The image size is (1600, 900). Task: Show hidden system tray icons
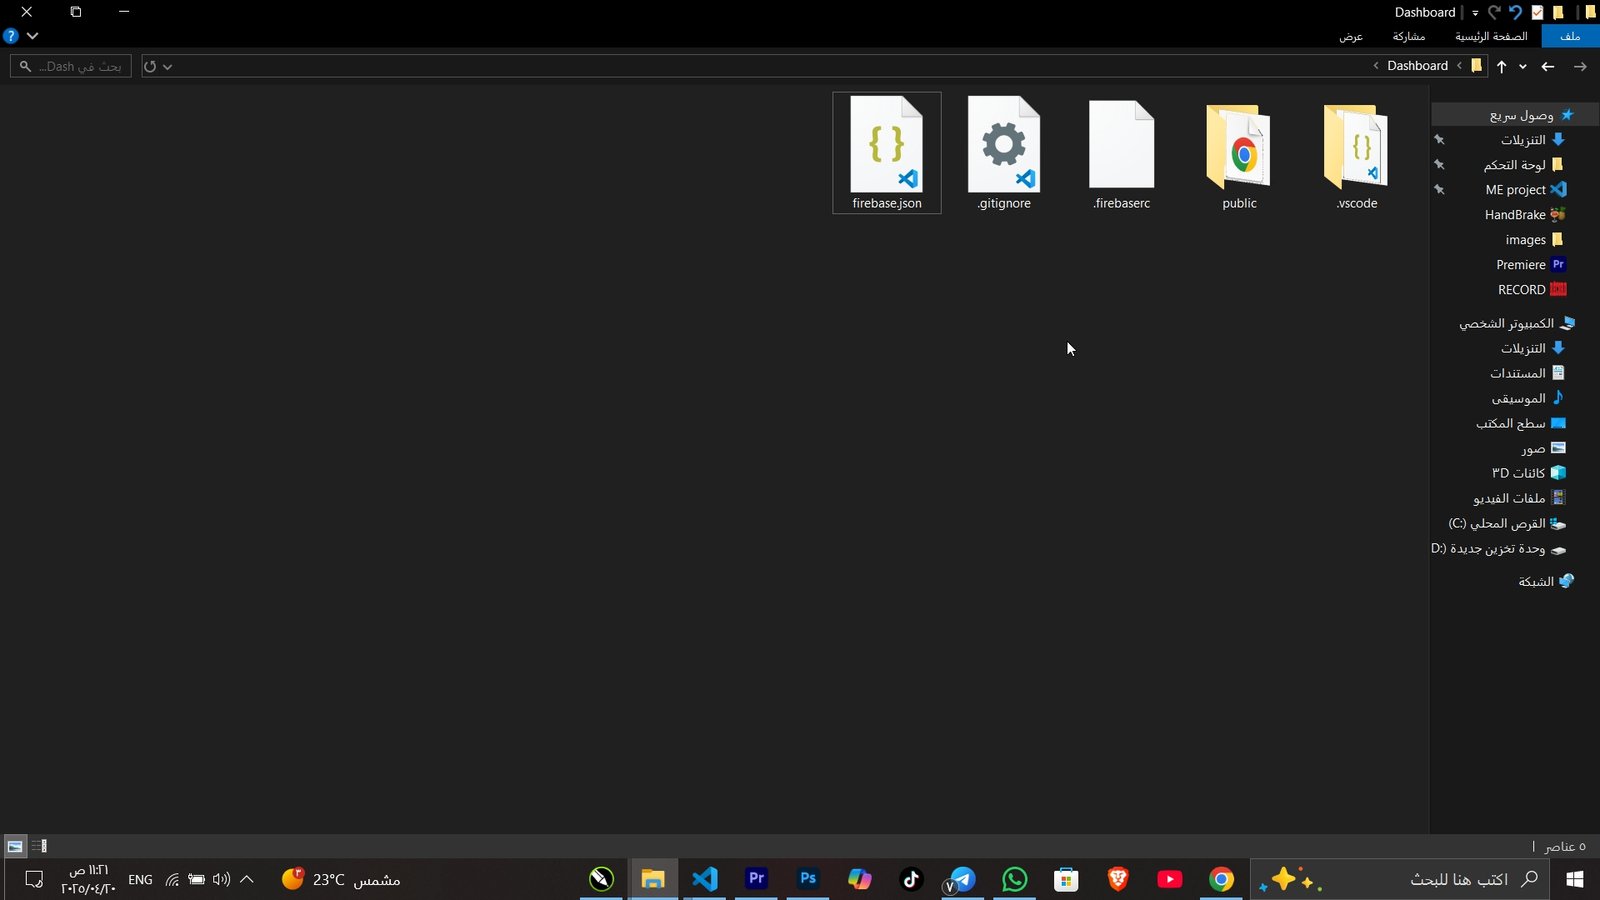click(247, 879)
